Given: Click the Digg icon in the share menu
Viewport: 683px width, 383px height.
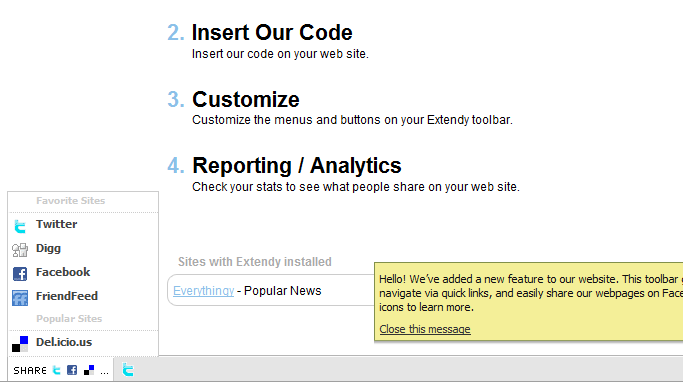Looking at the screenshot, I should click(20, 250).
